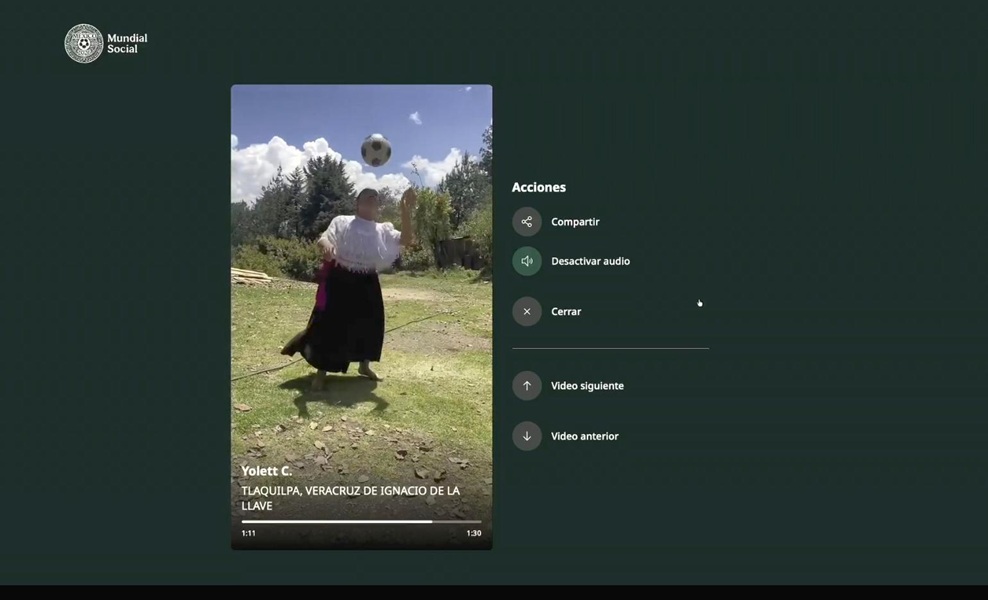Mute audio using the speaker icon
This screenshot has width=988, height=600.
[x=527, y=261]
